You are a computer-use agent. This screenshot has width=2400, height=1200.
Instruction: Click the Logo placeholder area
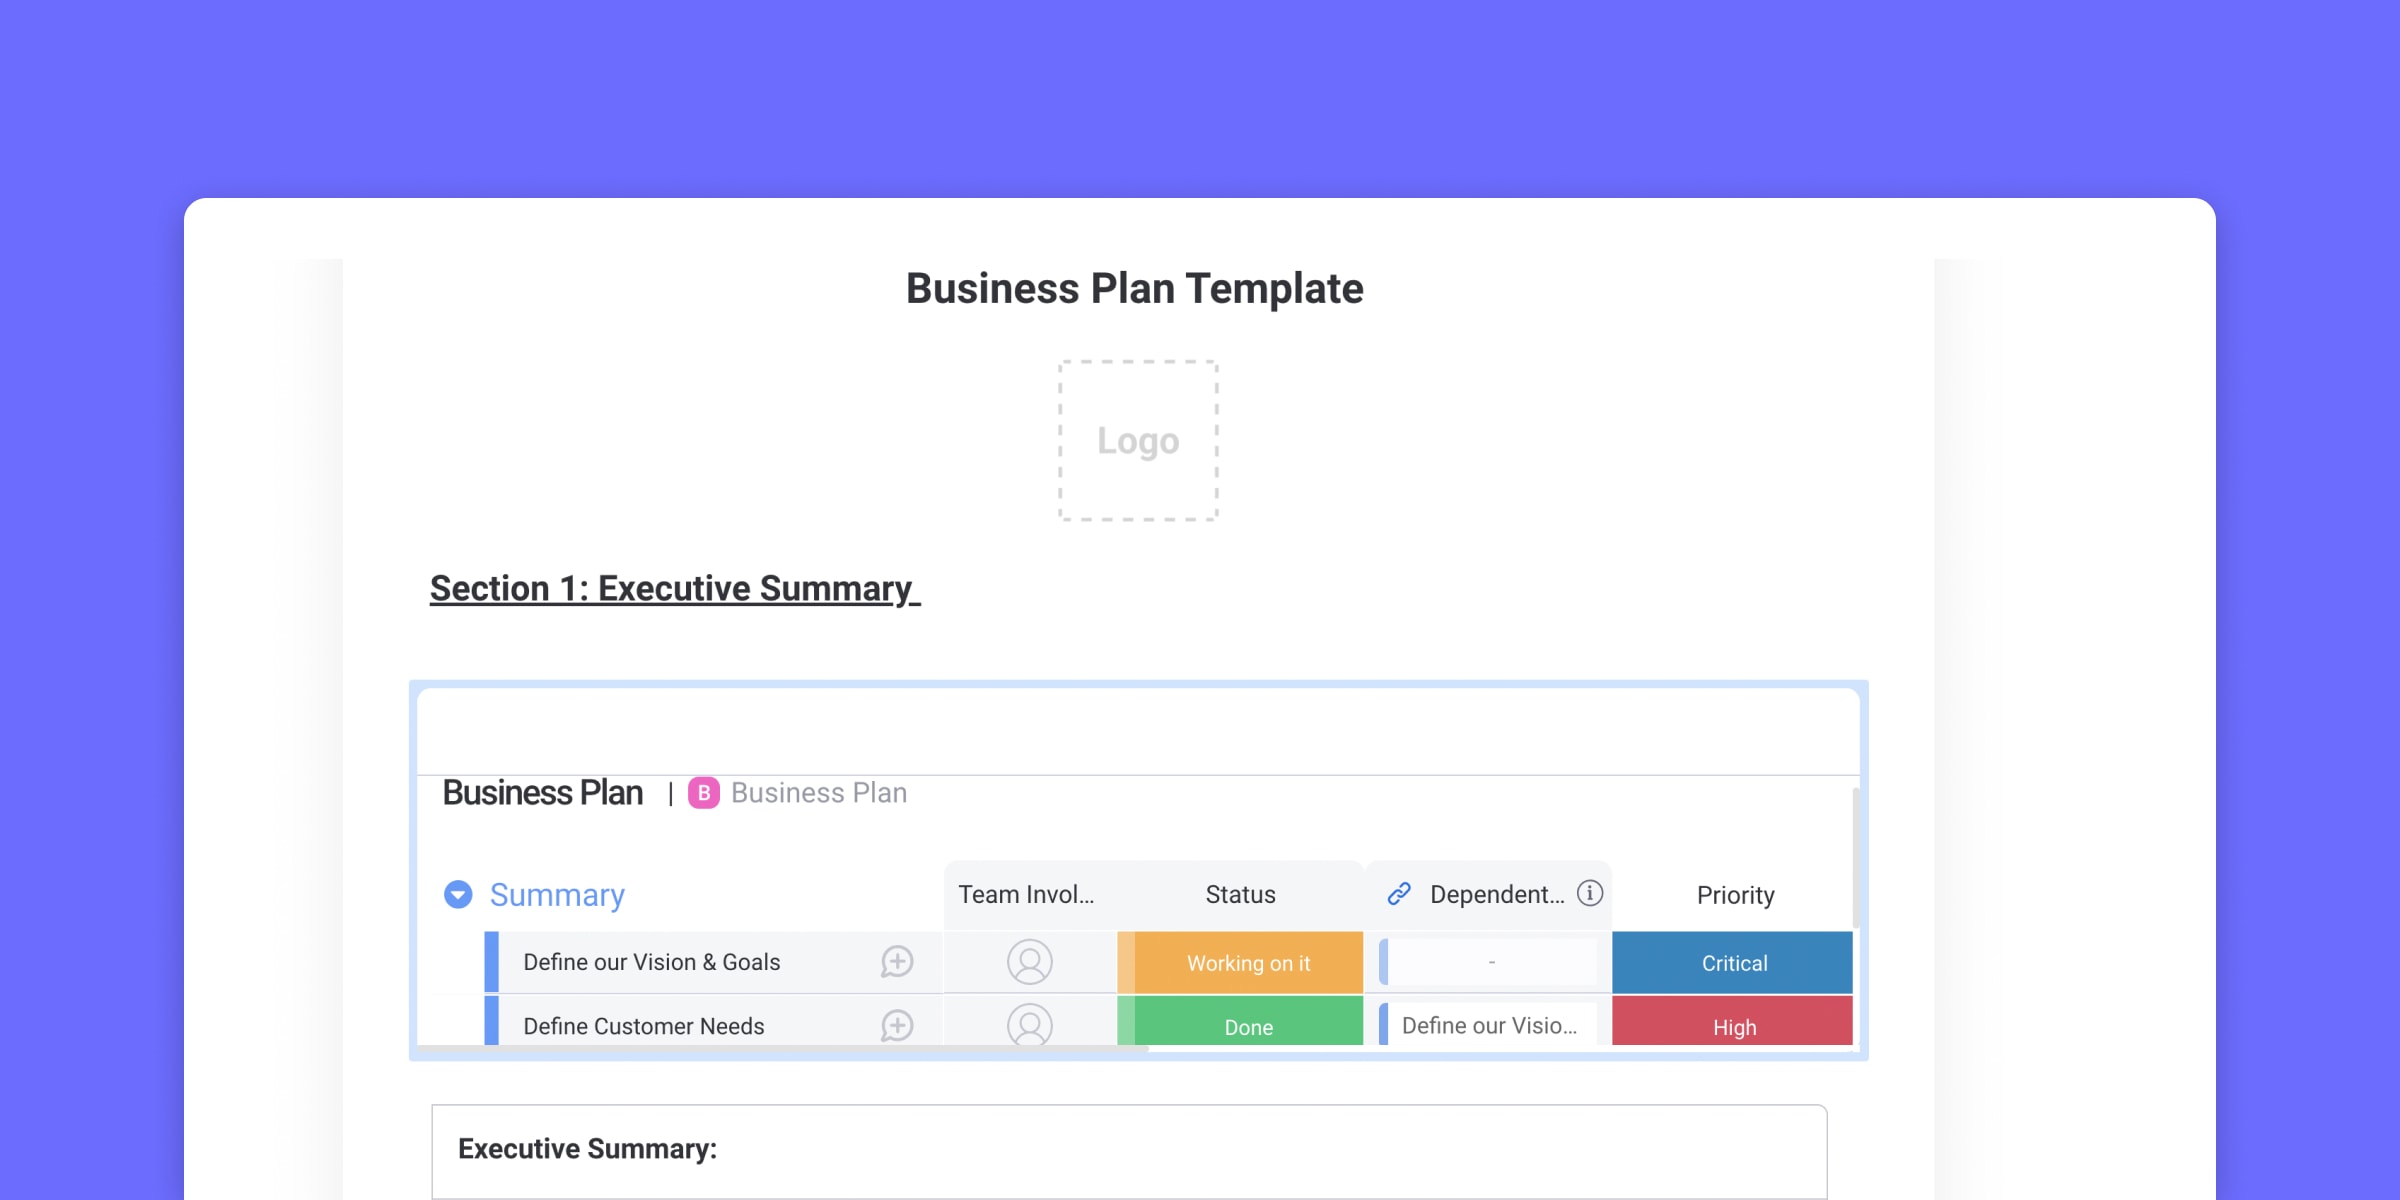coord(1137,442)
